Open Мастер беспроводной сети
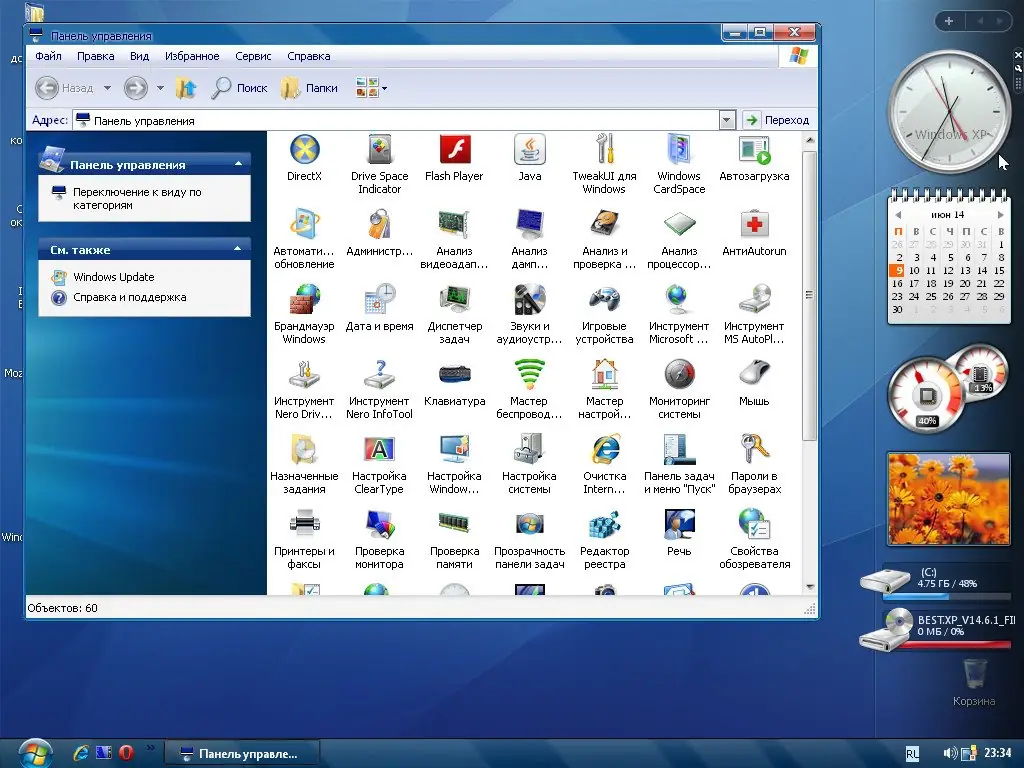Image resolution: width=1024 pixels, height=768 pixels. [530, 389]
